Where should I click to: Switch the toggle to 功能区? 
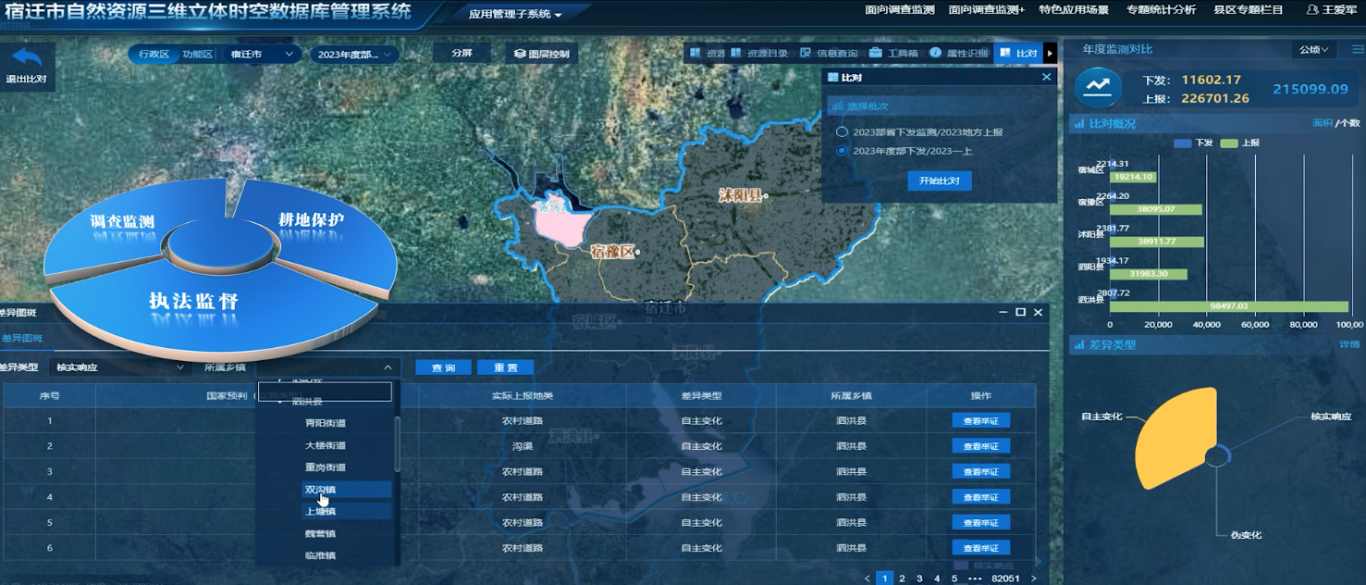pos(197,54)
